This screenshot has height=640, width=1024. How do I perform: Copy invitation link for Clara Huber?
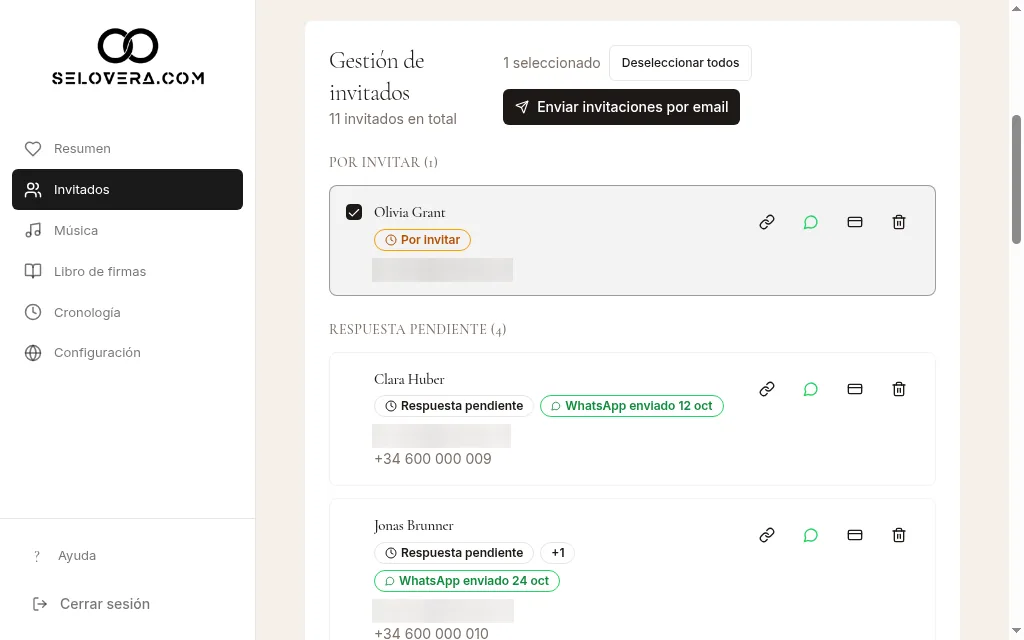point(767,389)
